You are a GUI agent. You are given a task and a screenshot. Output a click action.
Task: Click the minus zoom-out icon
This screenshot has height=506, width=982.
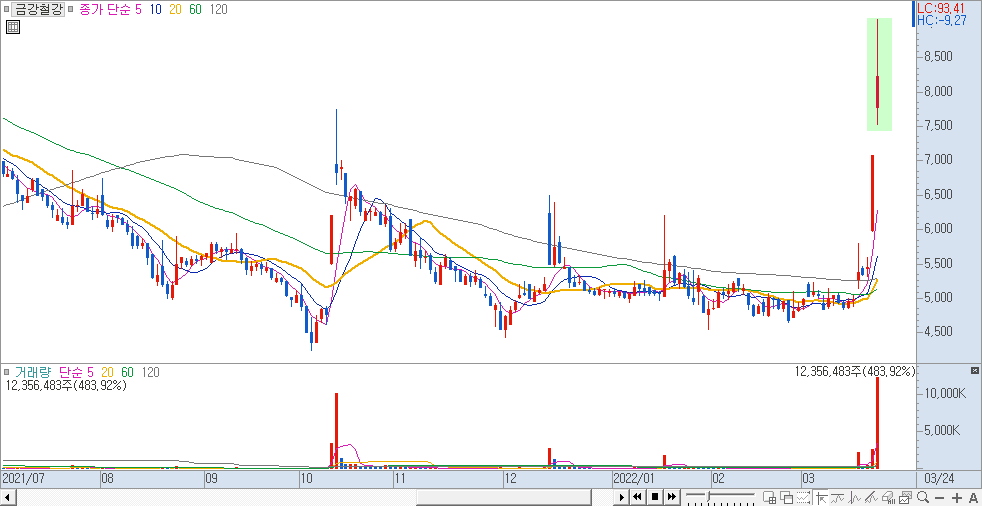[x=939, y=498]
